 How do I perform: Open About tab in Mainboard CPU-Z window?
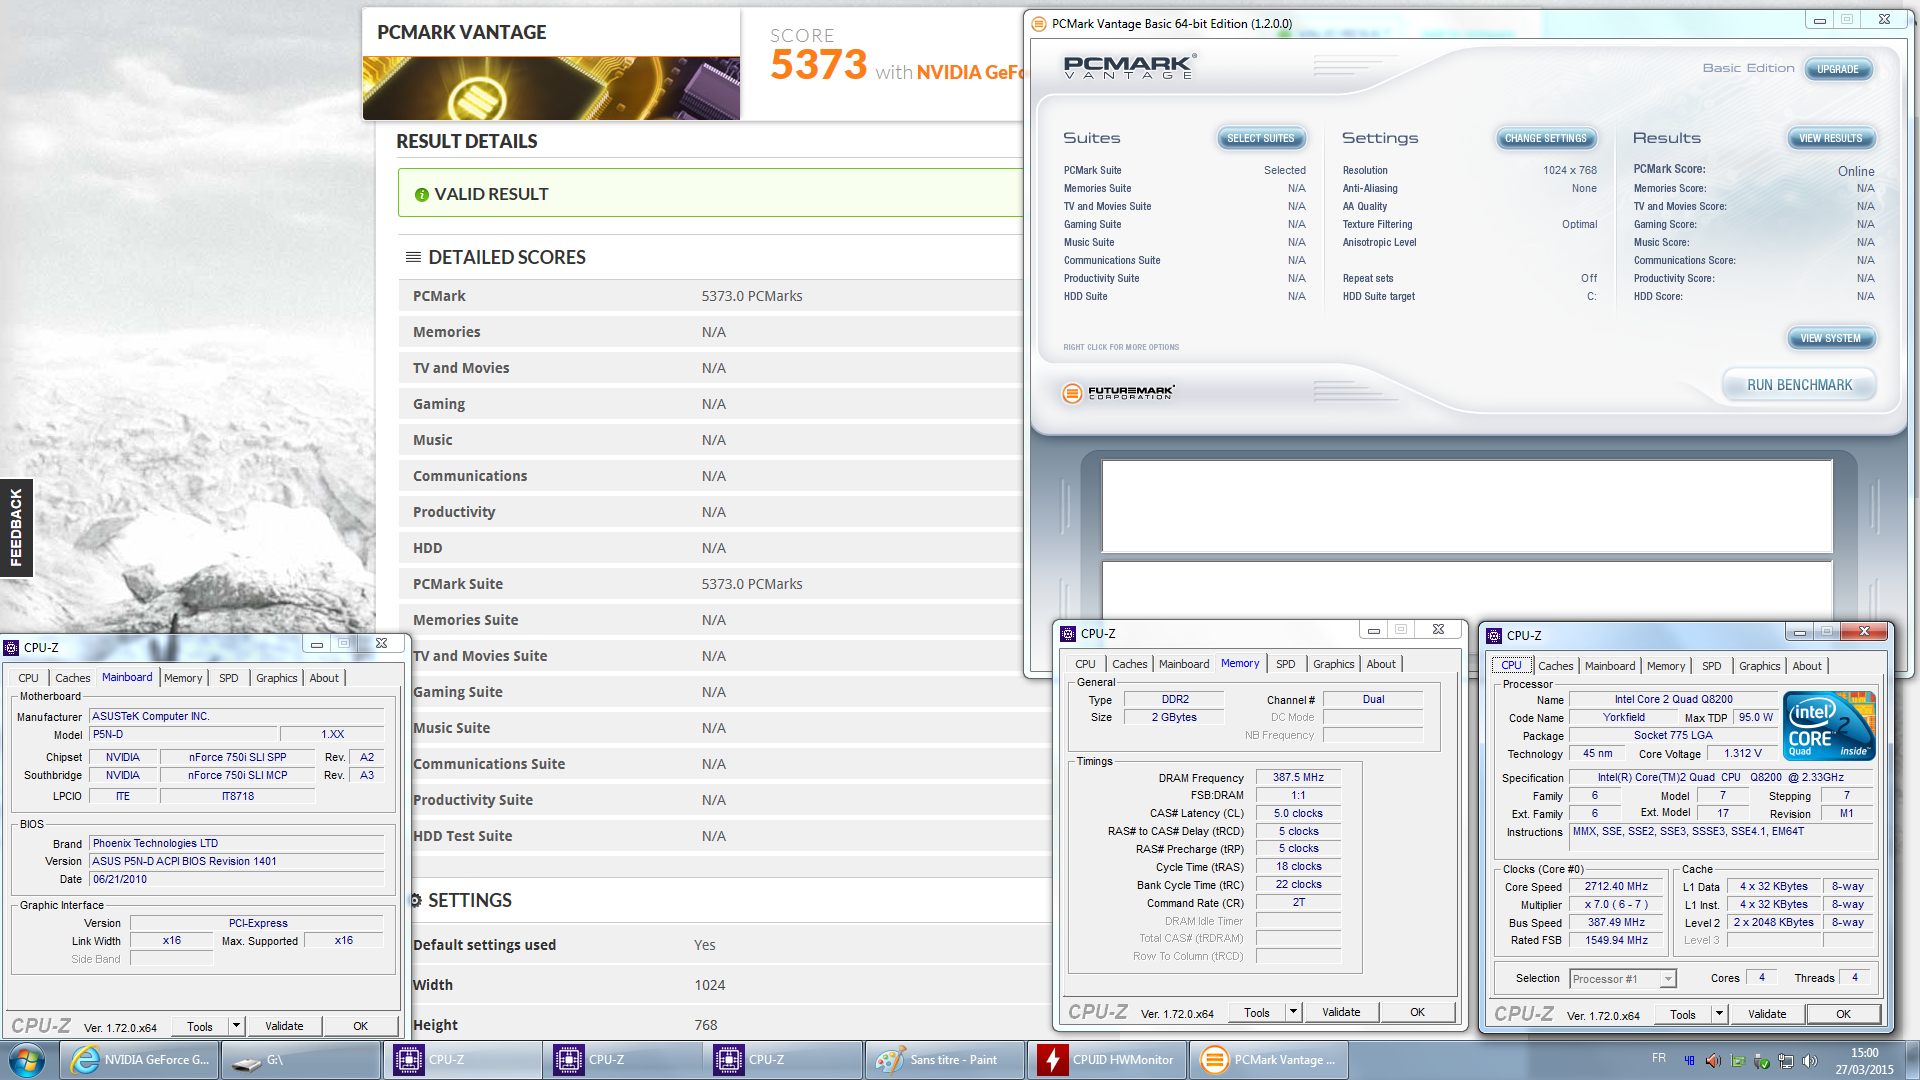(x=324, y=678)
